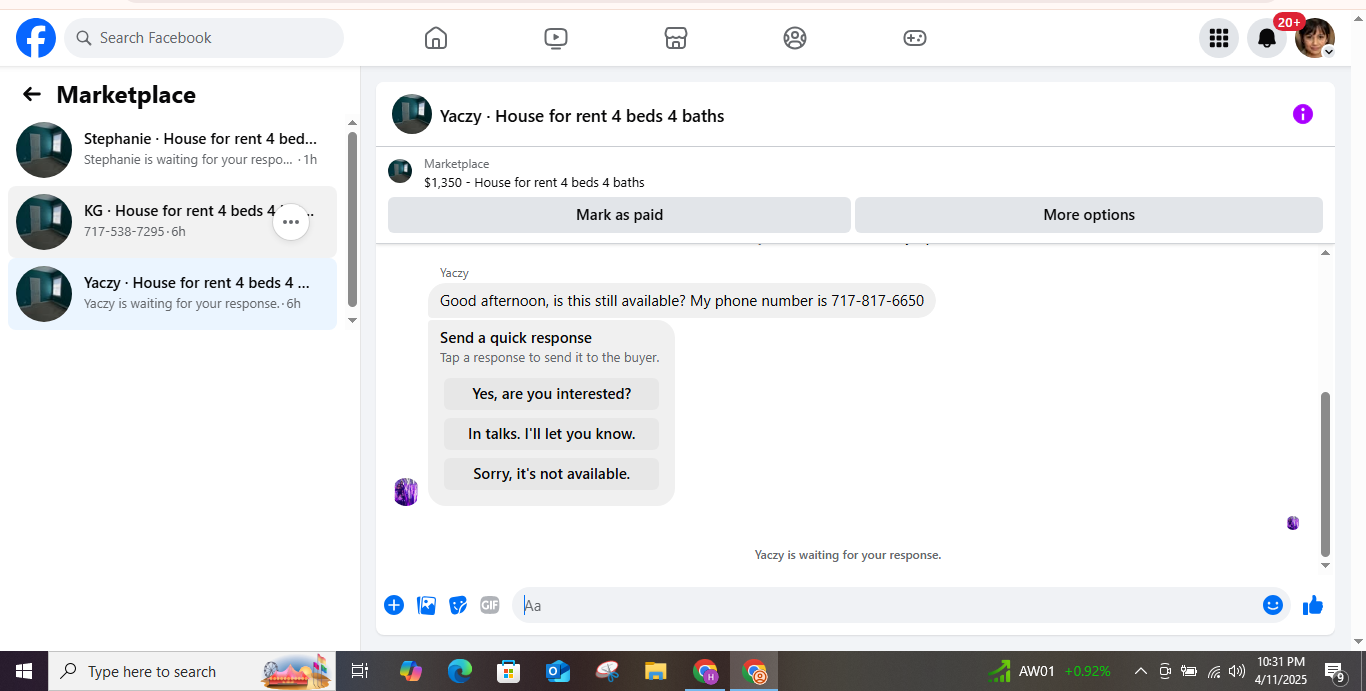Open Task View on the taskbar
Screen dimensions: 1366x691
tap(360, 671)
